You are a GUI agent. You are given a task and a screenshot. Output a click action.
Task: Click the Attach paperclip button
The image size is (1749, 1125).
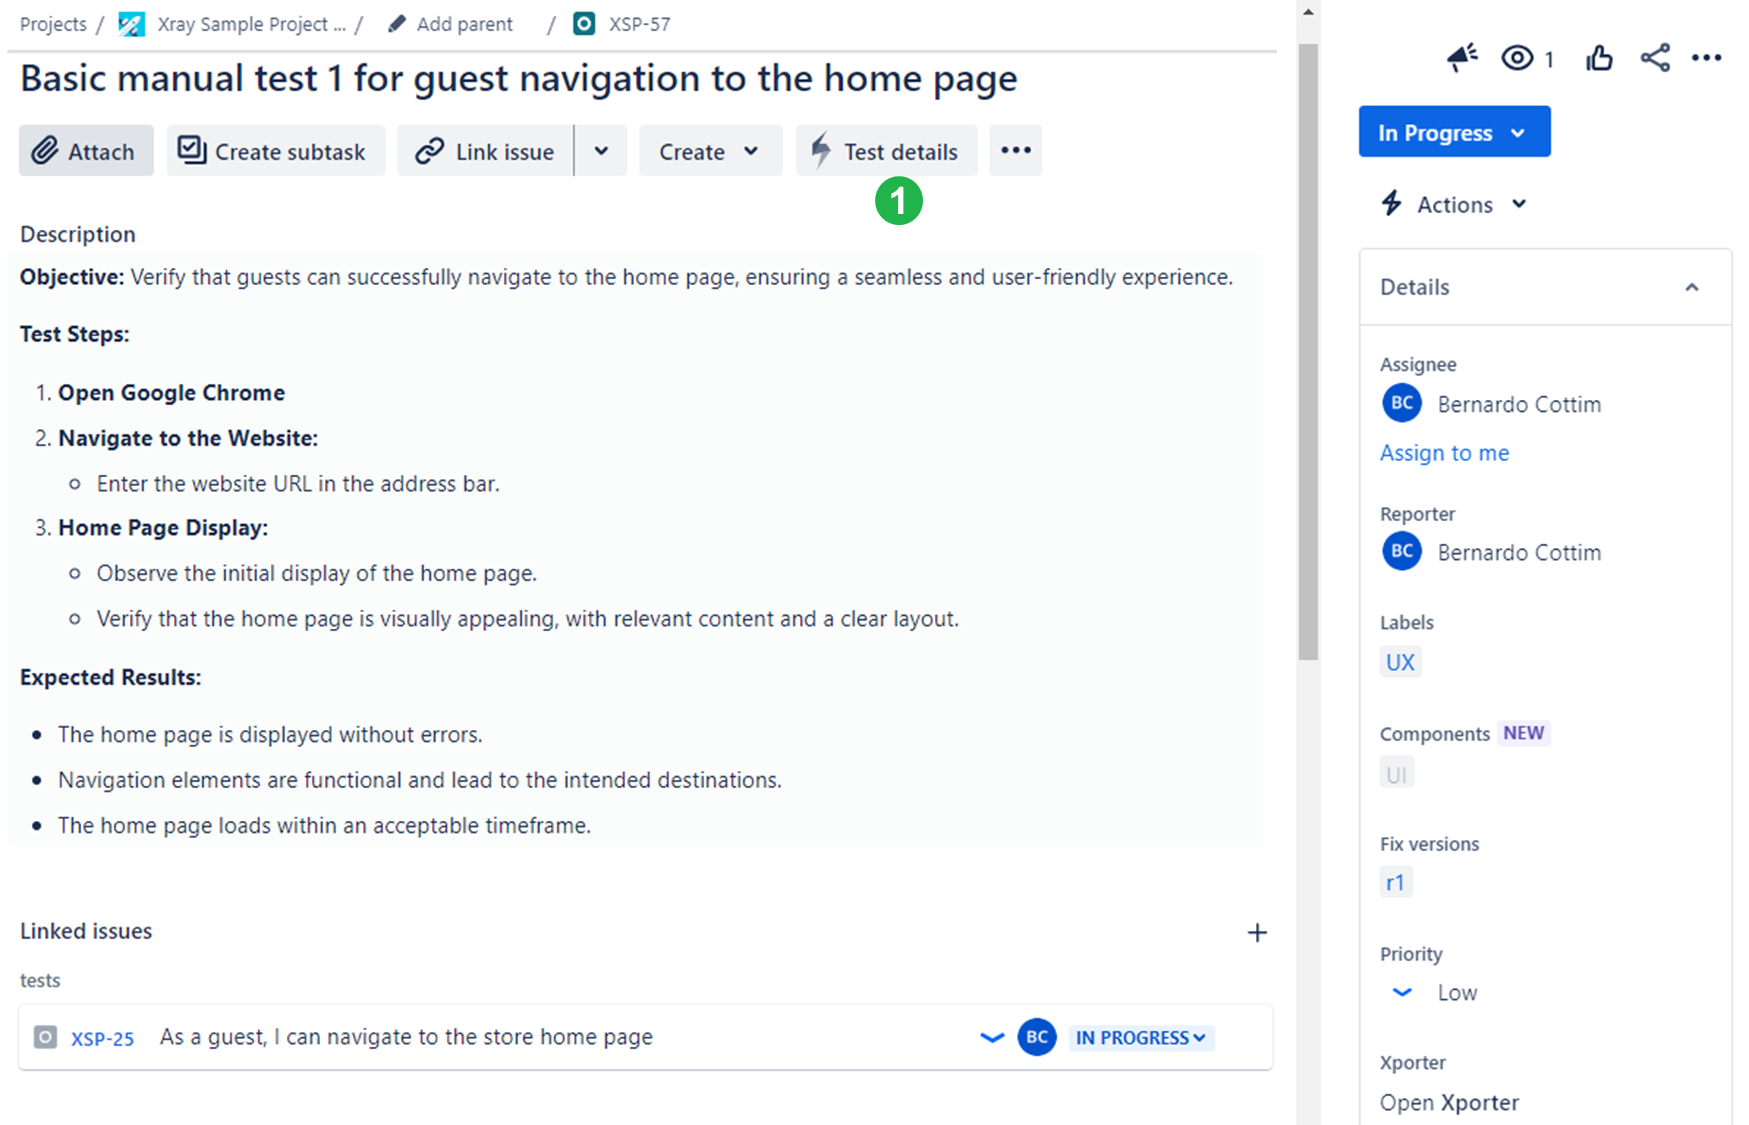[x=86, y=151]
